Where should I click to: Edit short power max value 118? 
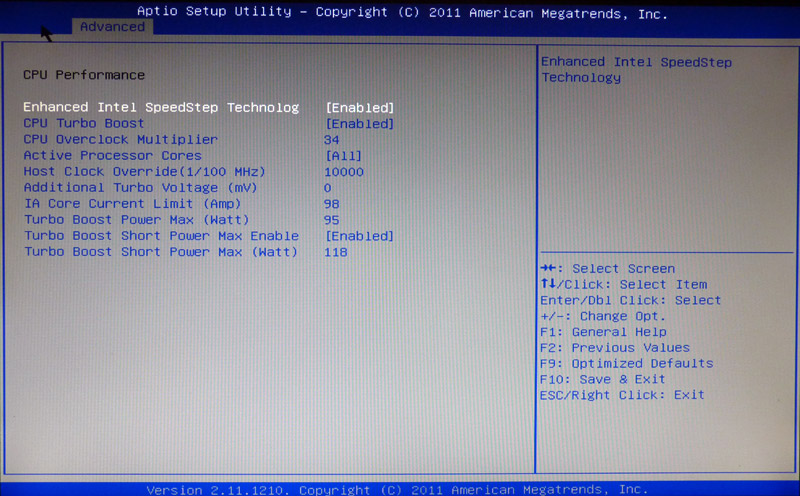[336, 252]
